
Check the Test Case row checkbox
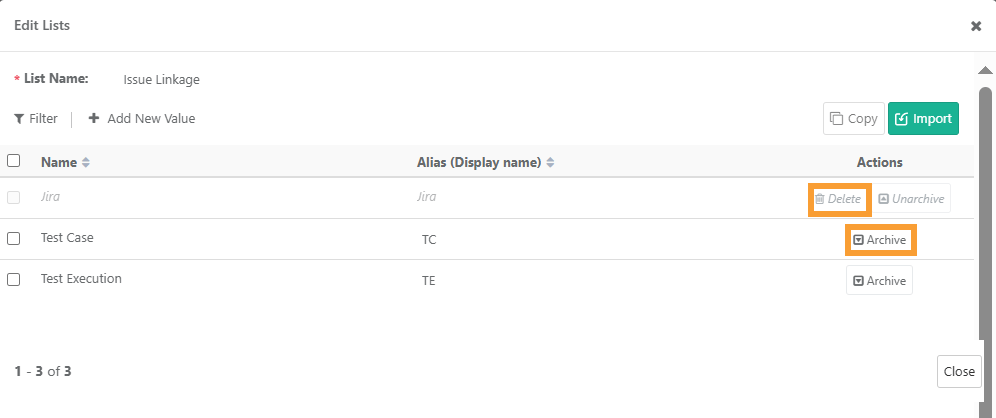(14, 239)
